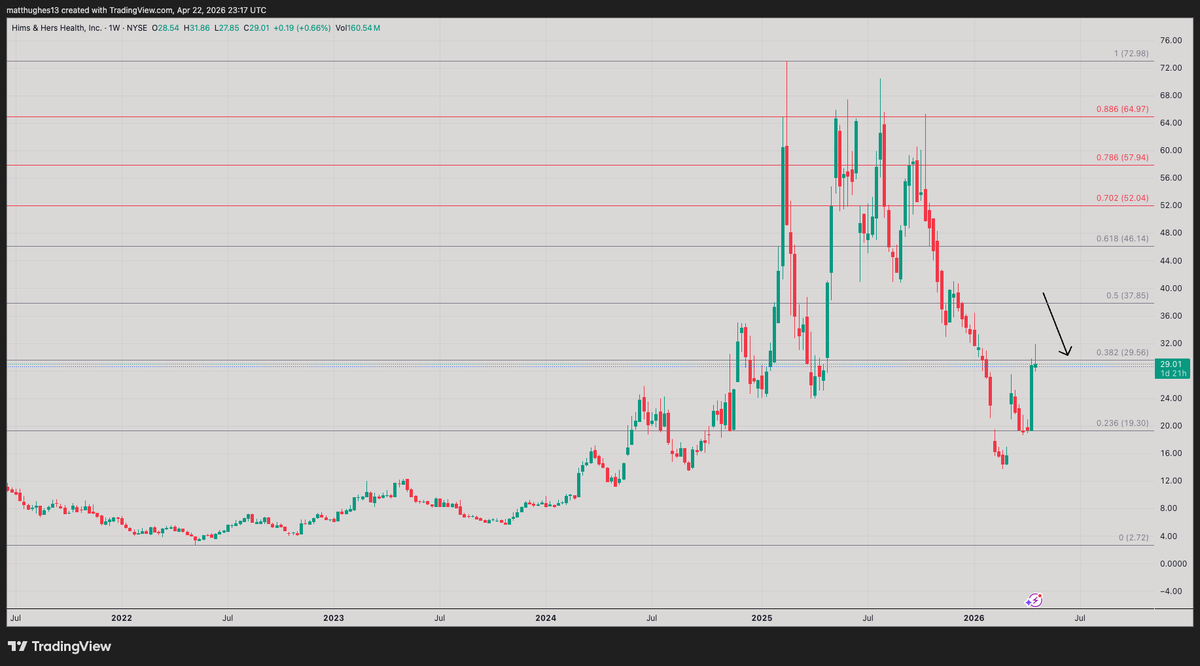The height and width of the screenshot is (666, 1200).
Task: Click the 2025 label on time axis
Action: pos(762,619)
